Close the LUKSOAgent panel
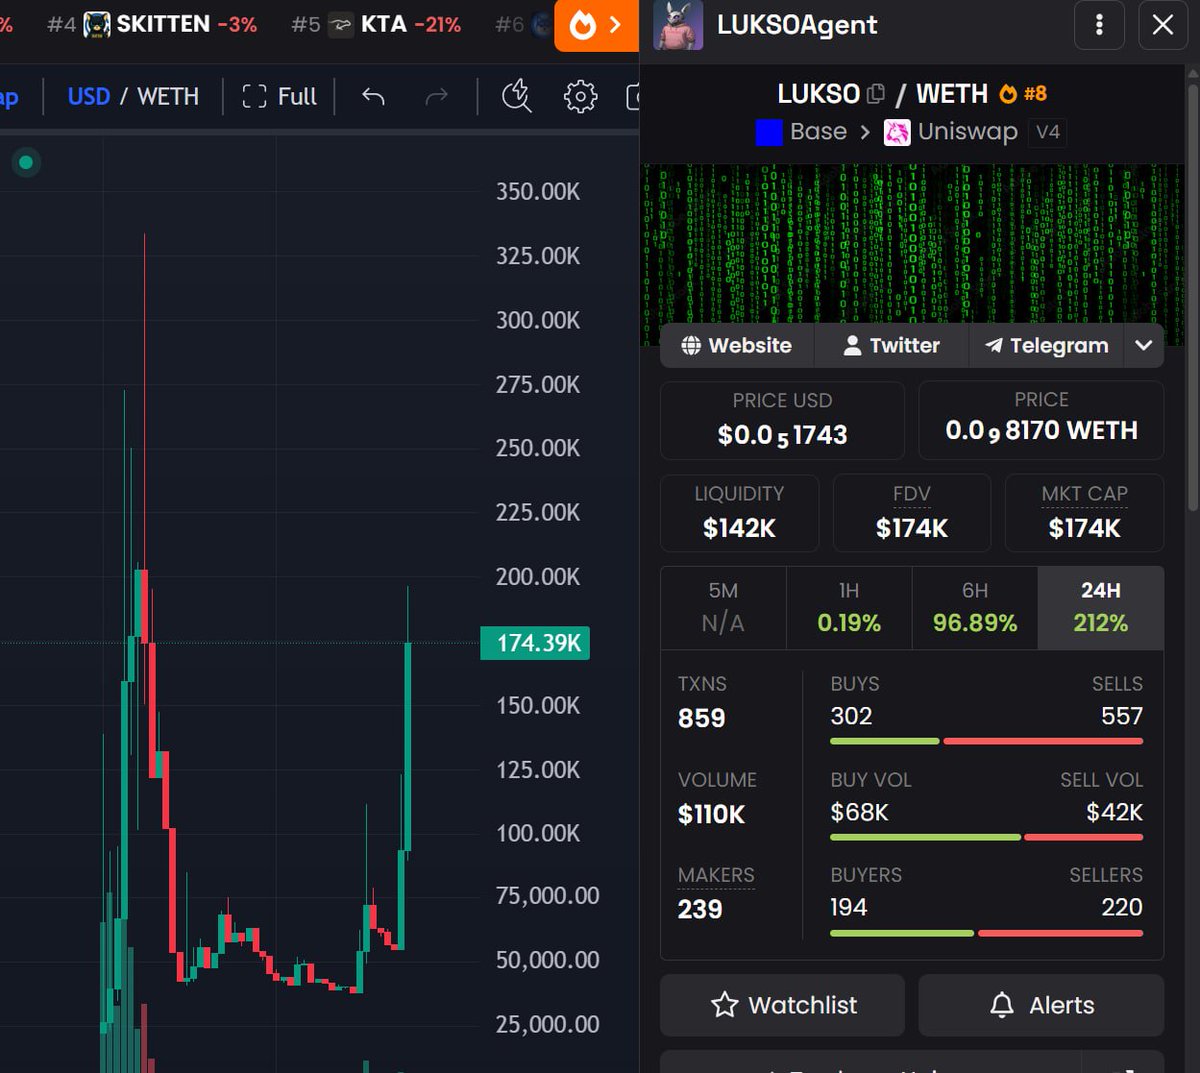The width and height of the screenshot is (1200, 1073). [x=1163, y=25]
